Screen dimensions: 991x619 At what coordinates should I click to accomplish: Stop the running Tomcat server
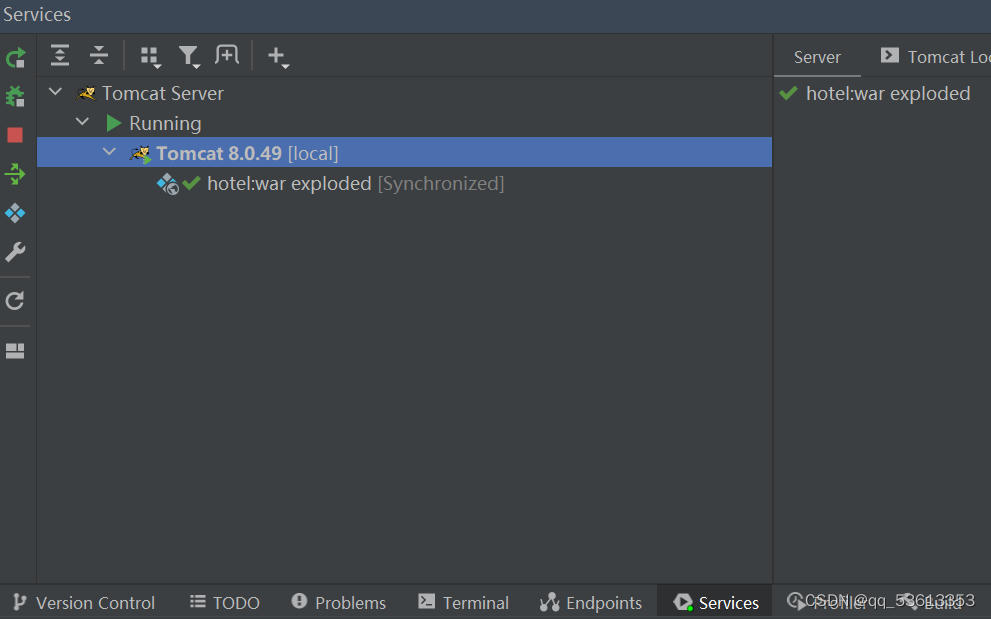point(15,135)
